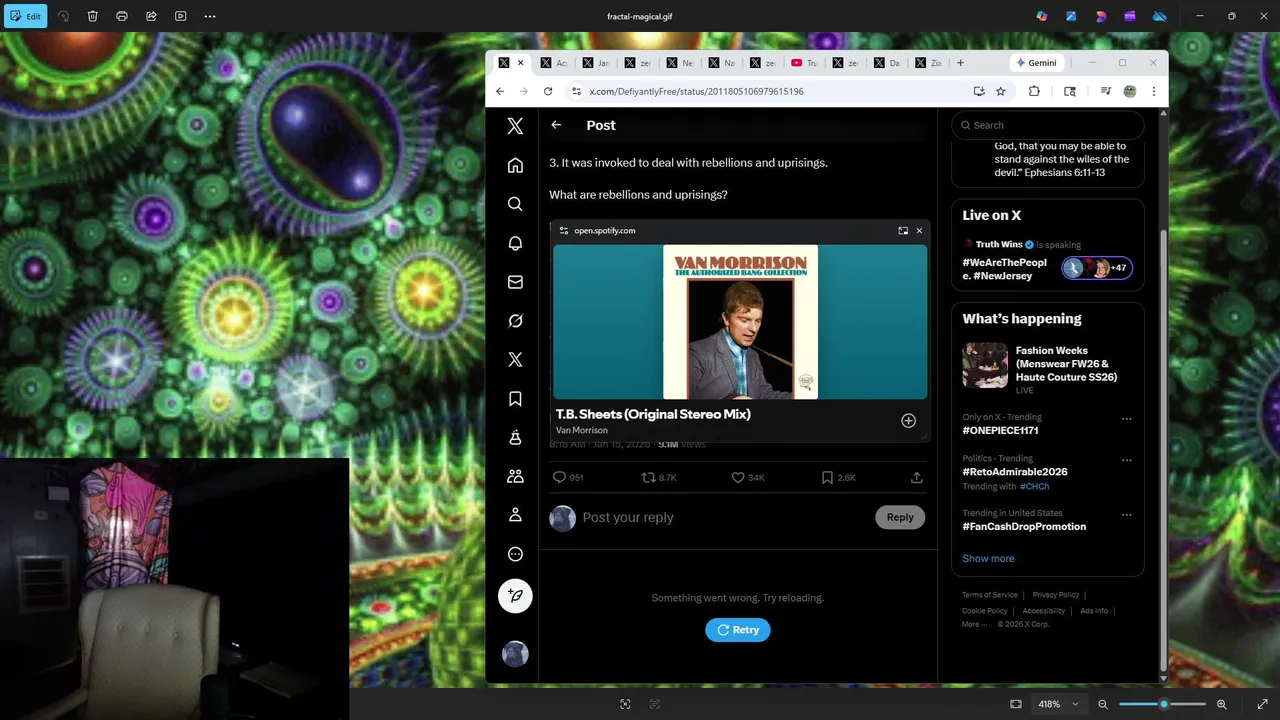Click the #CHCh hashtag link
1280x720 pixels.
1034,487
